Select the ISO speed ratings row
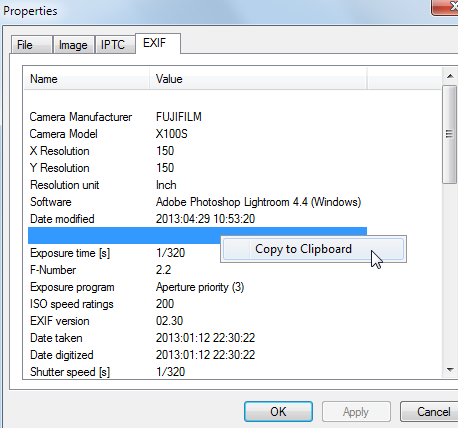 [x=197, y=304]
